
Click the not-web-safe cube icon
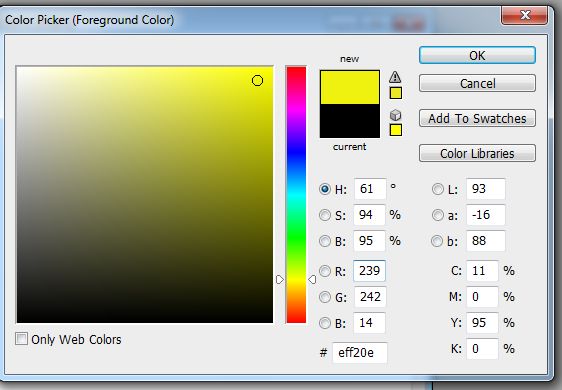pos(395,115)
